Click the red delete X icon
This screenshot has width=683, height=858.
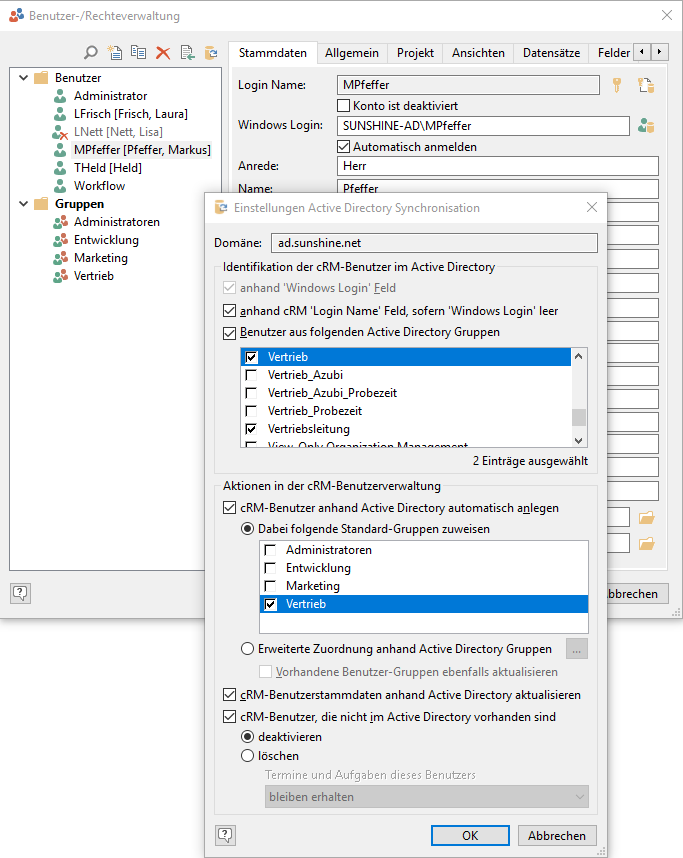tap(163, 53)
